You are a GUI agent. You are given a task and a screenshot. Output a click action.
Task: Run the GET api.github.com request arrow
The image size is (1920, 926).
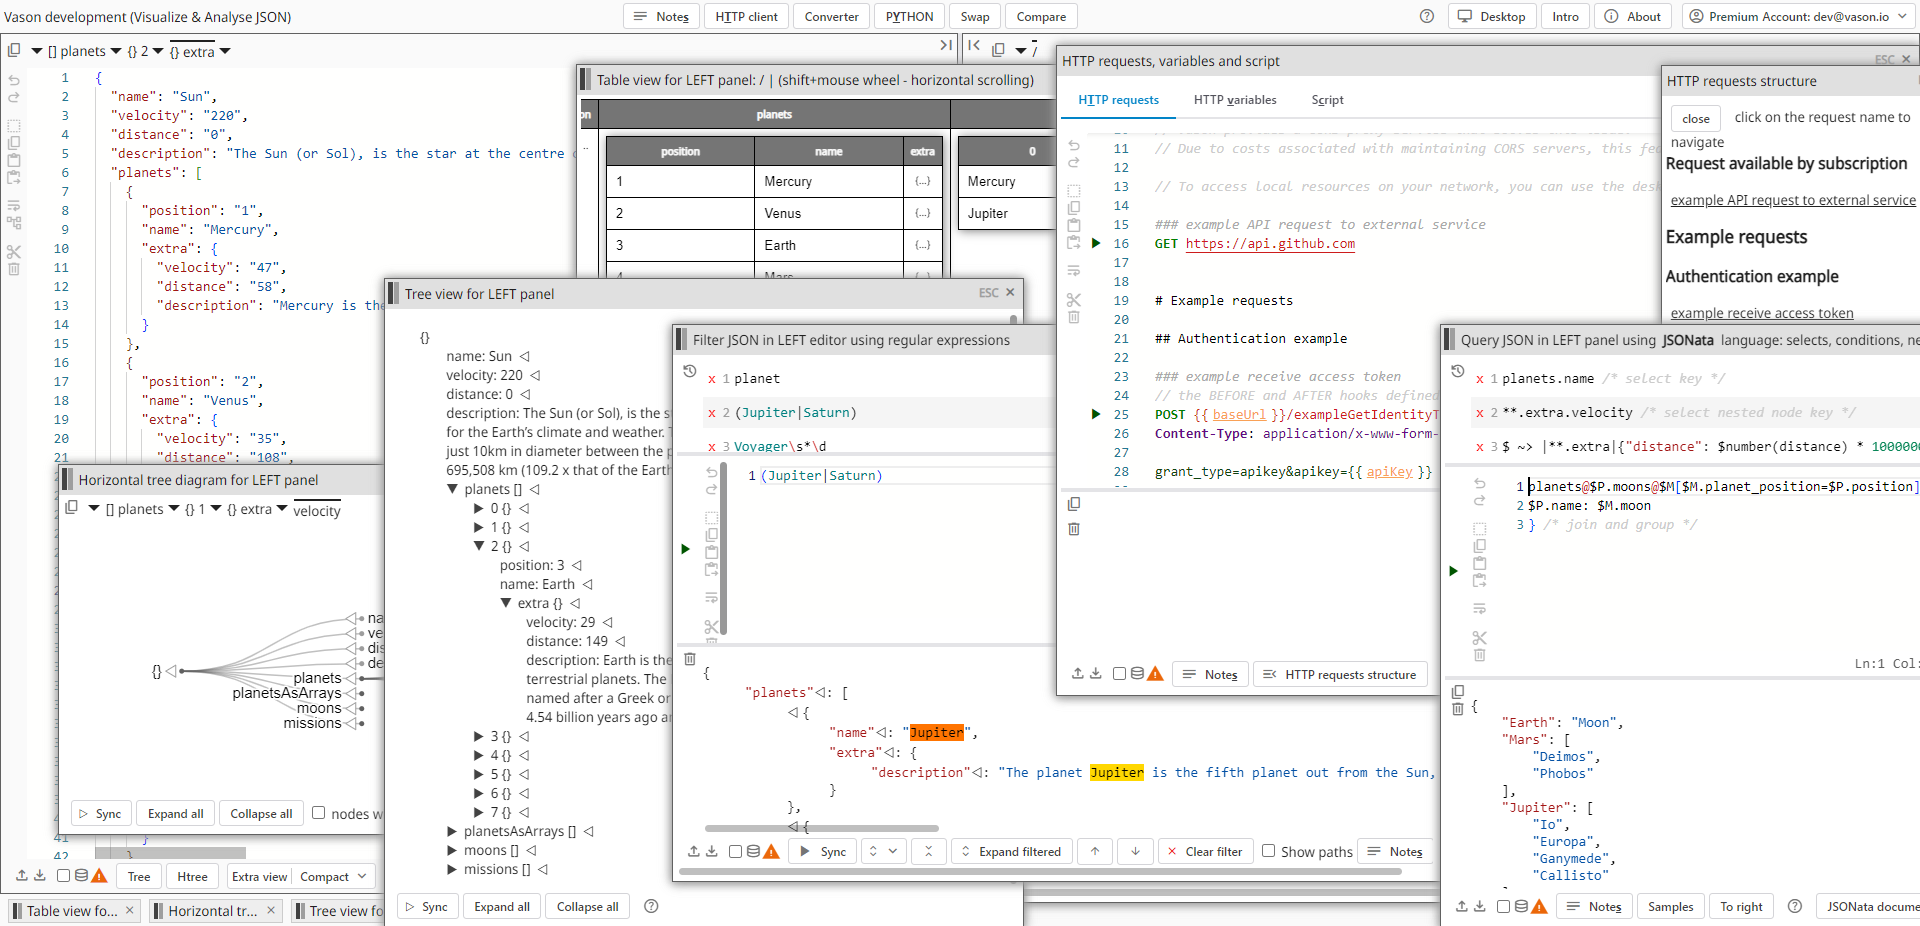pos(1096,243)
